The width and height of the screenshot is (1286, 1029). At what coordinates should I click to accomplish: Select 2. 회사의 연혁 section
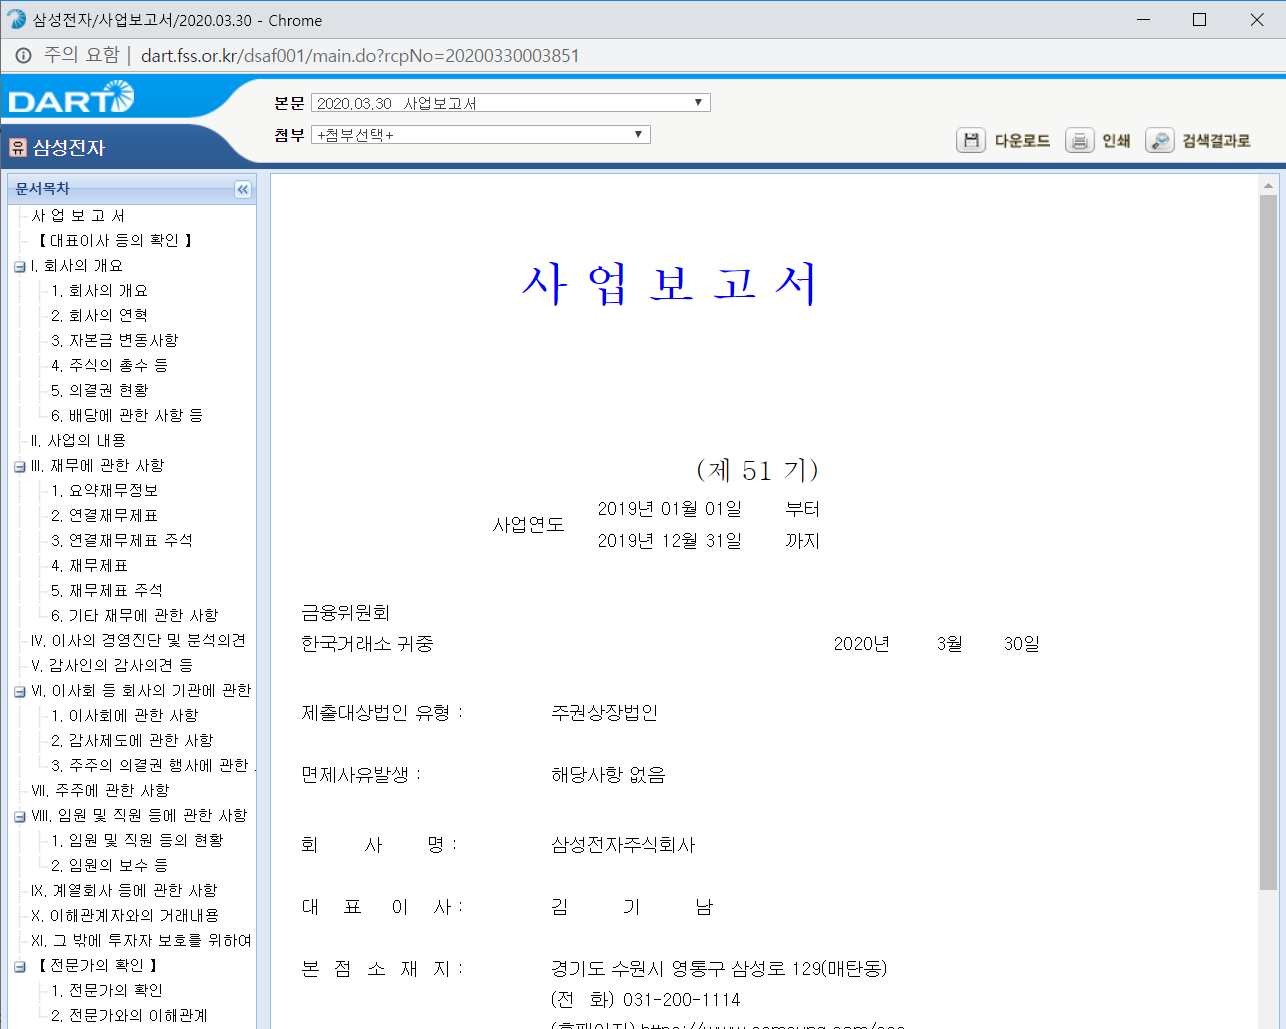[99, 315]
